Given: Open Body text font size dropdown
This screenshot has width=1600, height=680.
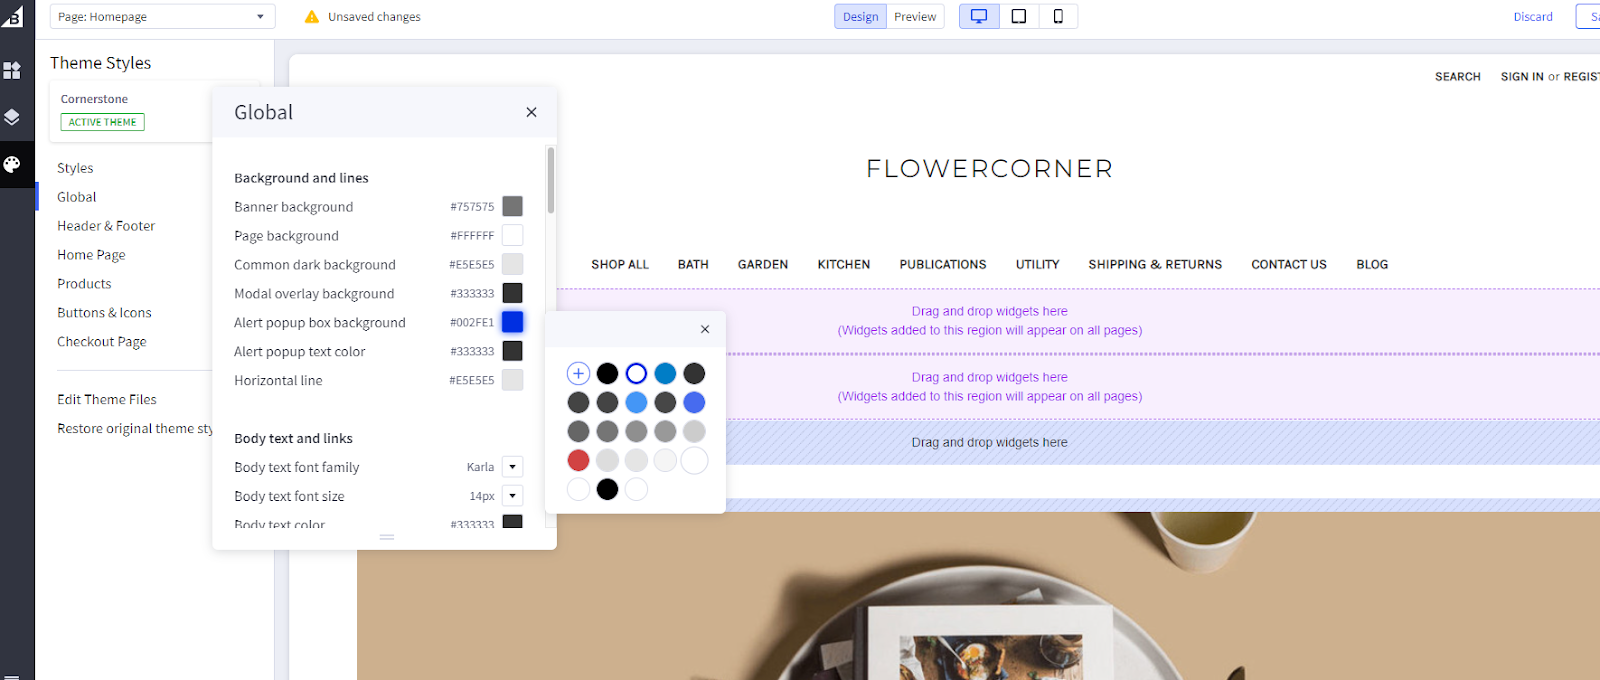Looking at the screenshot, I should point(512,496).
